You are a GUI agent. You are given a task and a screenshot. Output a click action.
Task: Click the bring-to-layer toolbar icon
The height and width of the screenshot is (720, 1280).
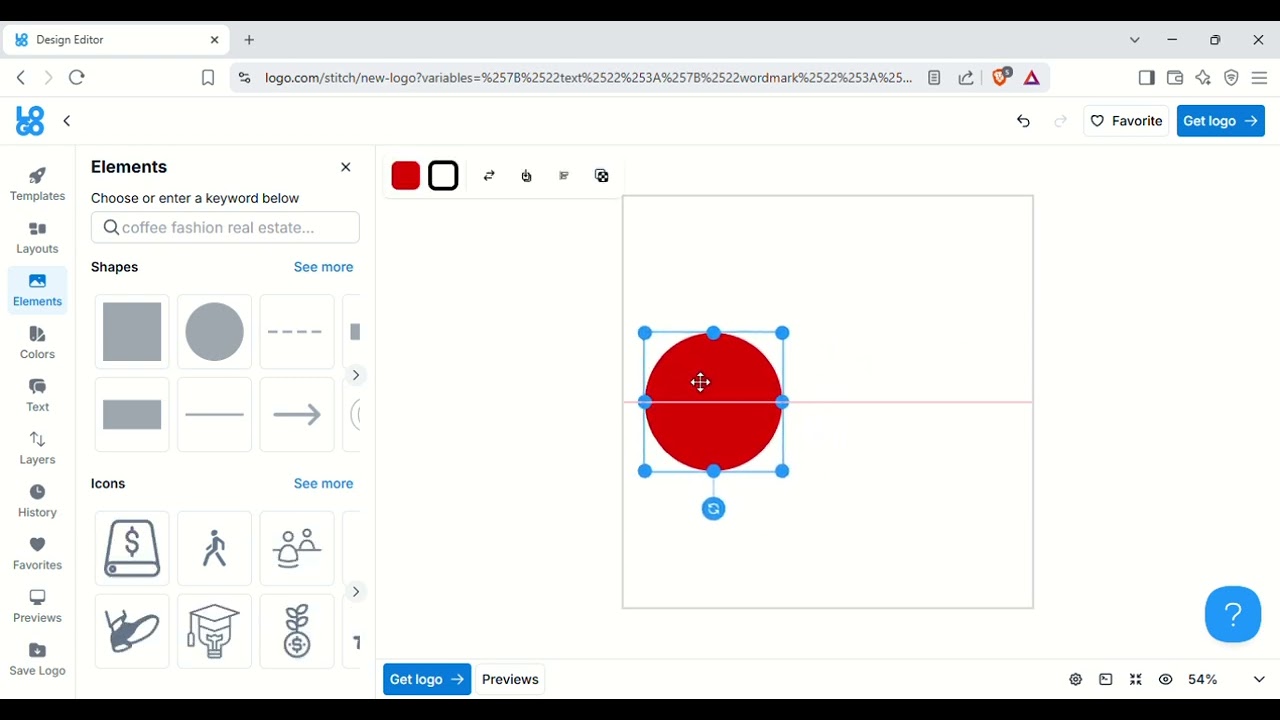point(527,176)
